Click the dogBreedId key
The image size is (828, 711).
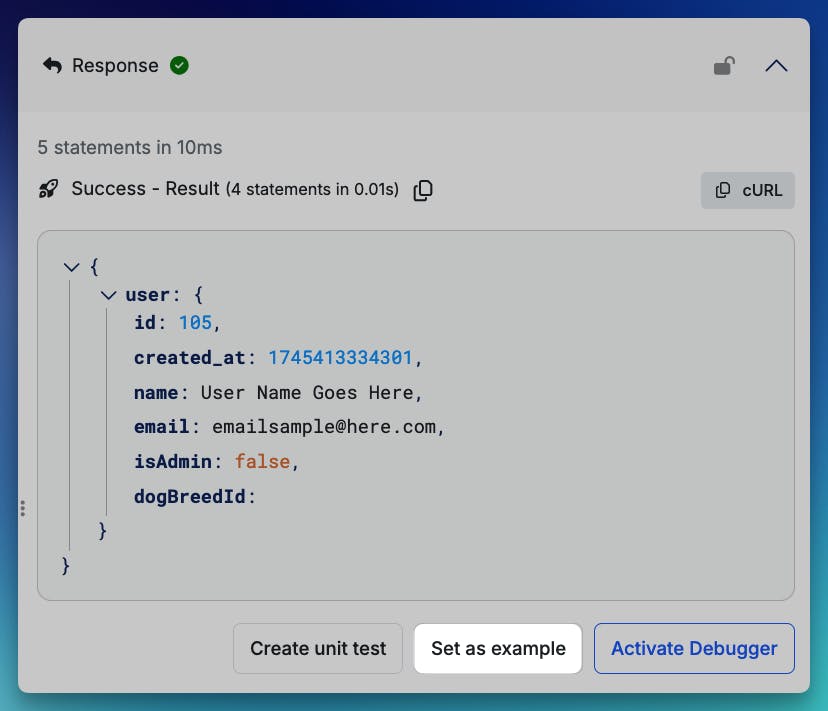coord(190,497)
